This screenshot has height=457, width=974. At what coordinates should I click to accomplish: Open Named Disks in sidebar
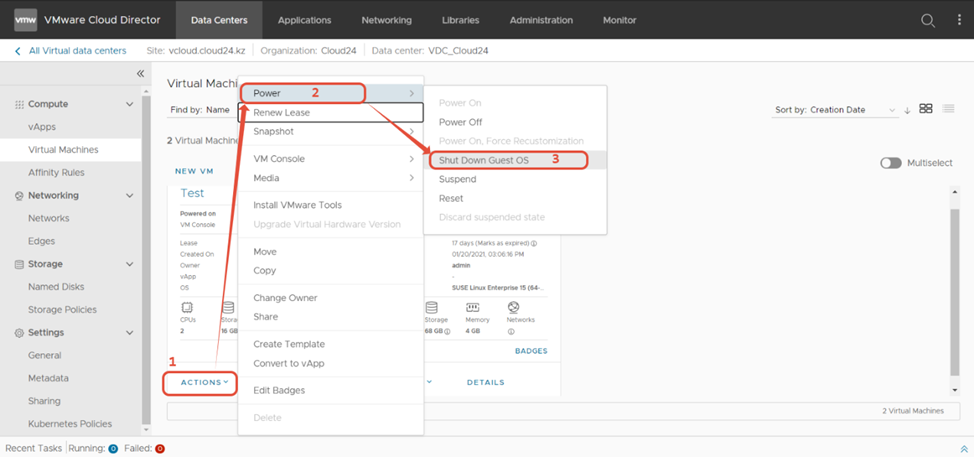(x=57, y=287)
